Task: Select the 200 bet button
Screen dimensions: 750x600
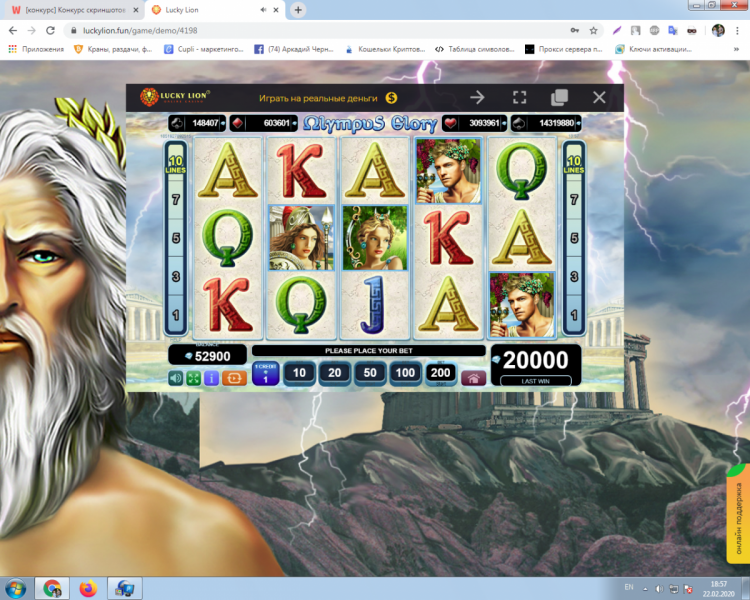Action: pyautogui.click(x=439, y=374)
